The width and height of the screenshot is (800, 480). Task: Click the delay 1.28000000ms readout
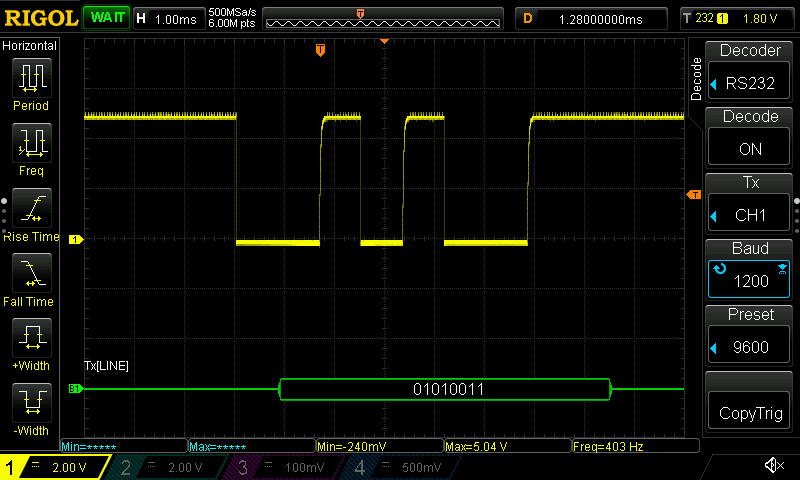[x=591, y=19]
